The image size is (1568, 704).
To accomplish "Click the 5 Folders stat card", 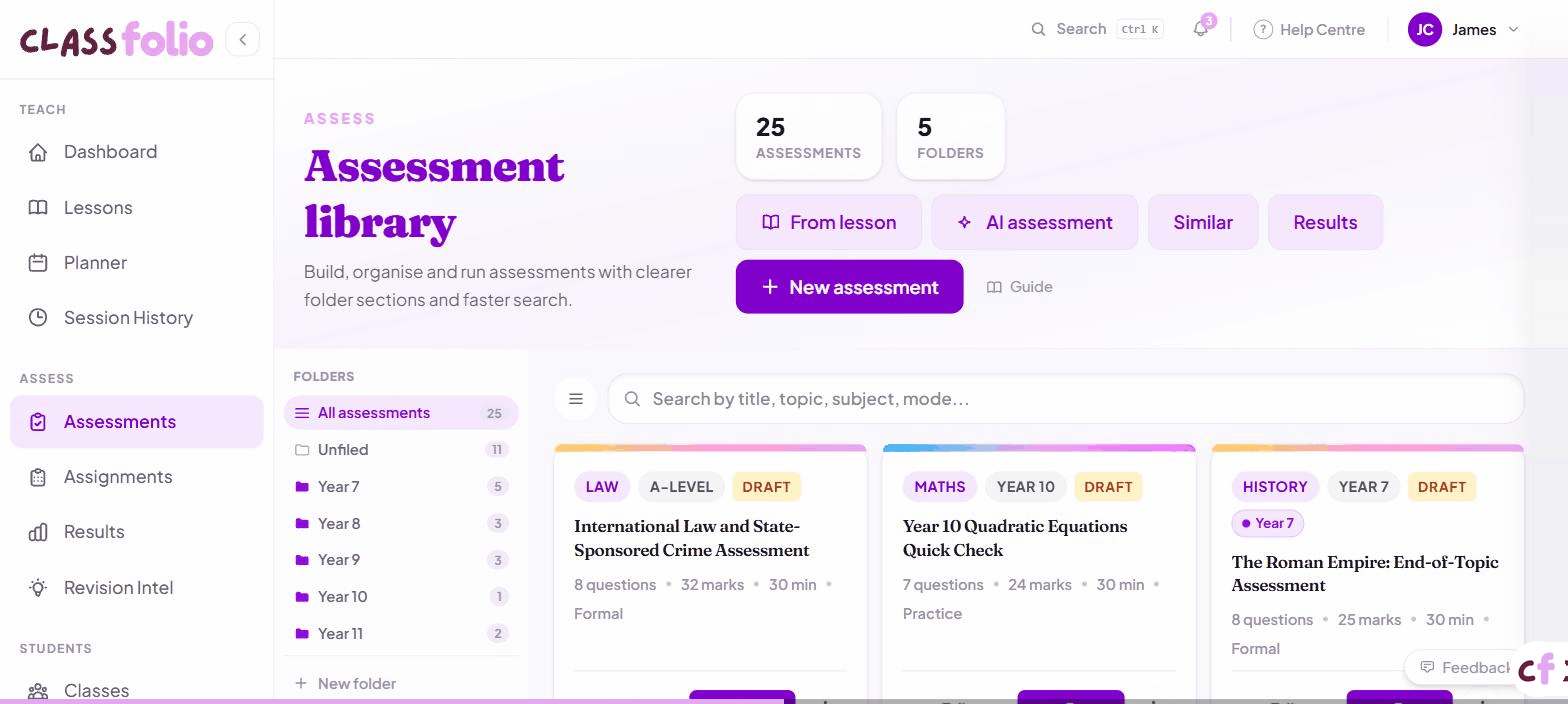I will click(950, 137).
